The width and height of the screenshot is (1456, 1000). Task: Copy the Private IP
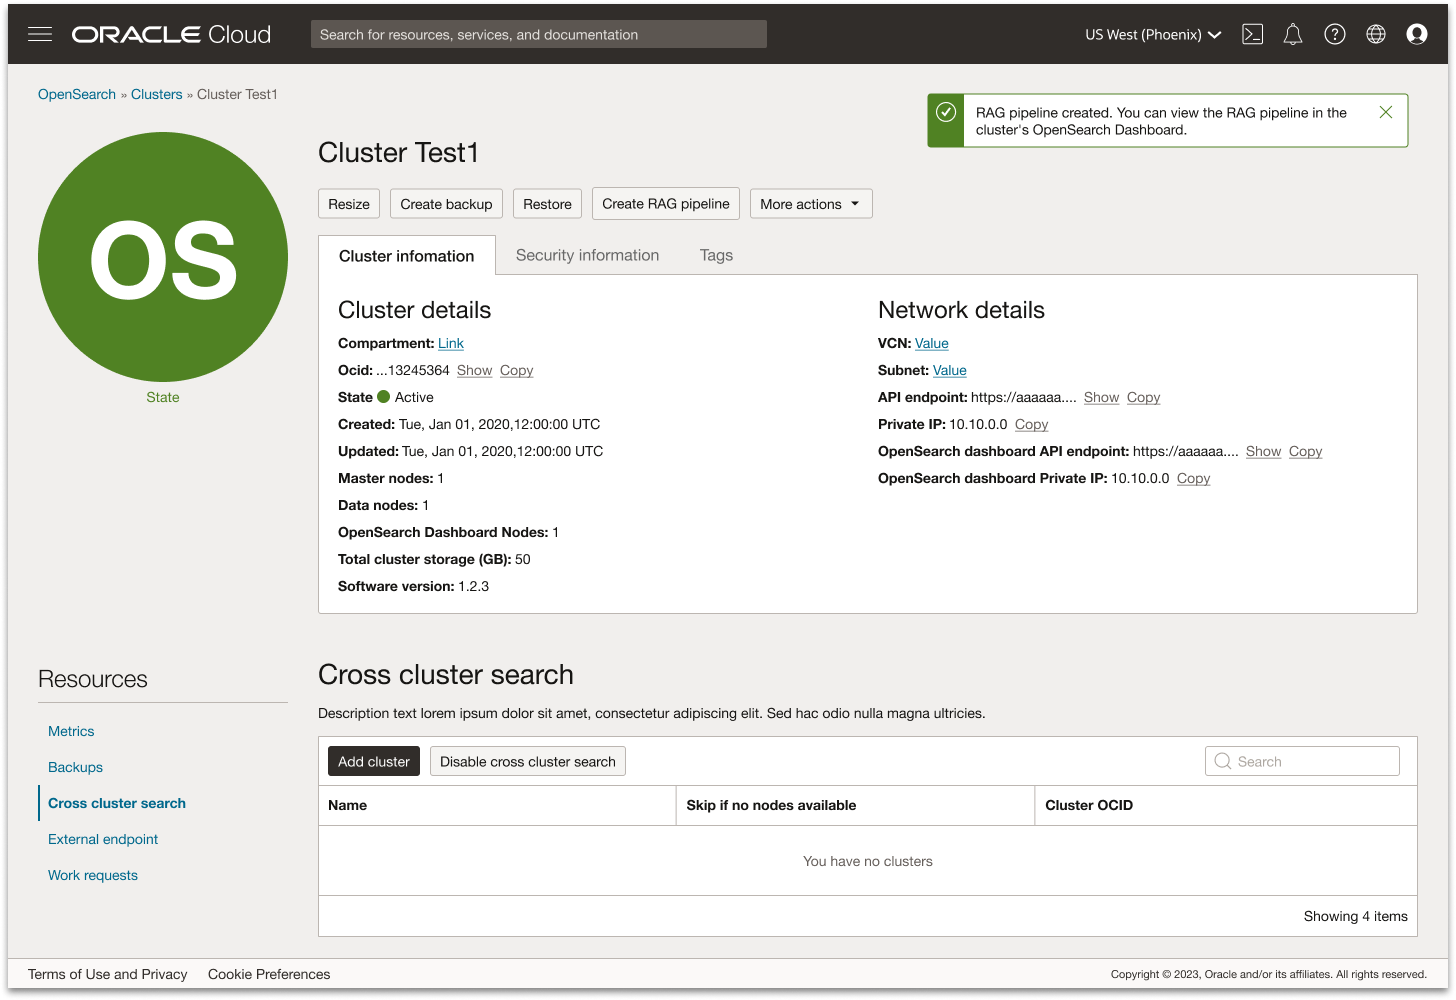click(1031, 424)
